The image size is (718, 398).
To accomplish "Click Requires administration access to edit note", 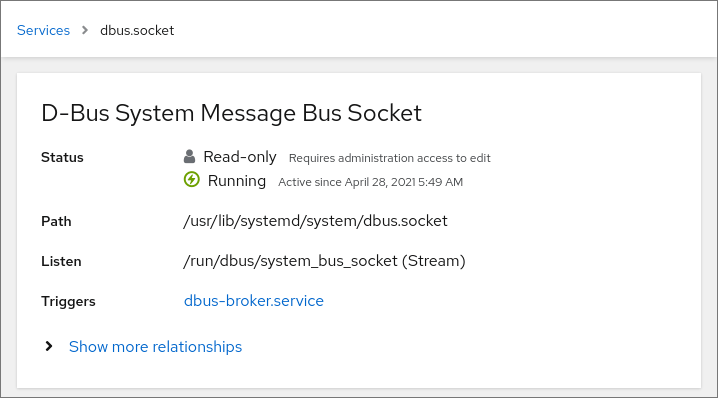I will (x=390, y=158).
